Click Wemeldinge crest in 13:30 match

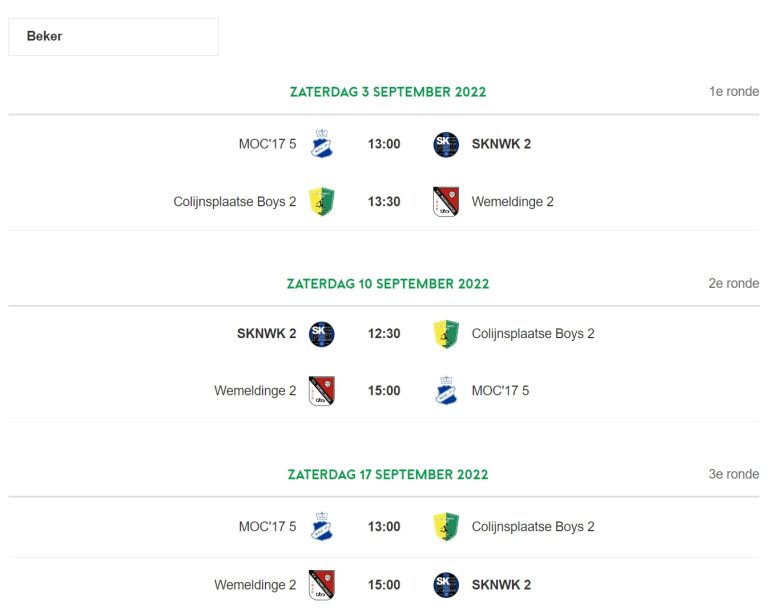point(446,201)
